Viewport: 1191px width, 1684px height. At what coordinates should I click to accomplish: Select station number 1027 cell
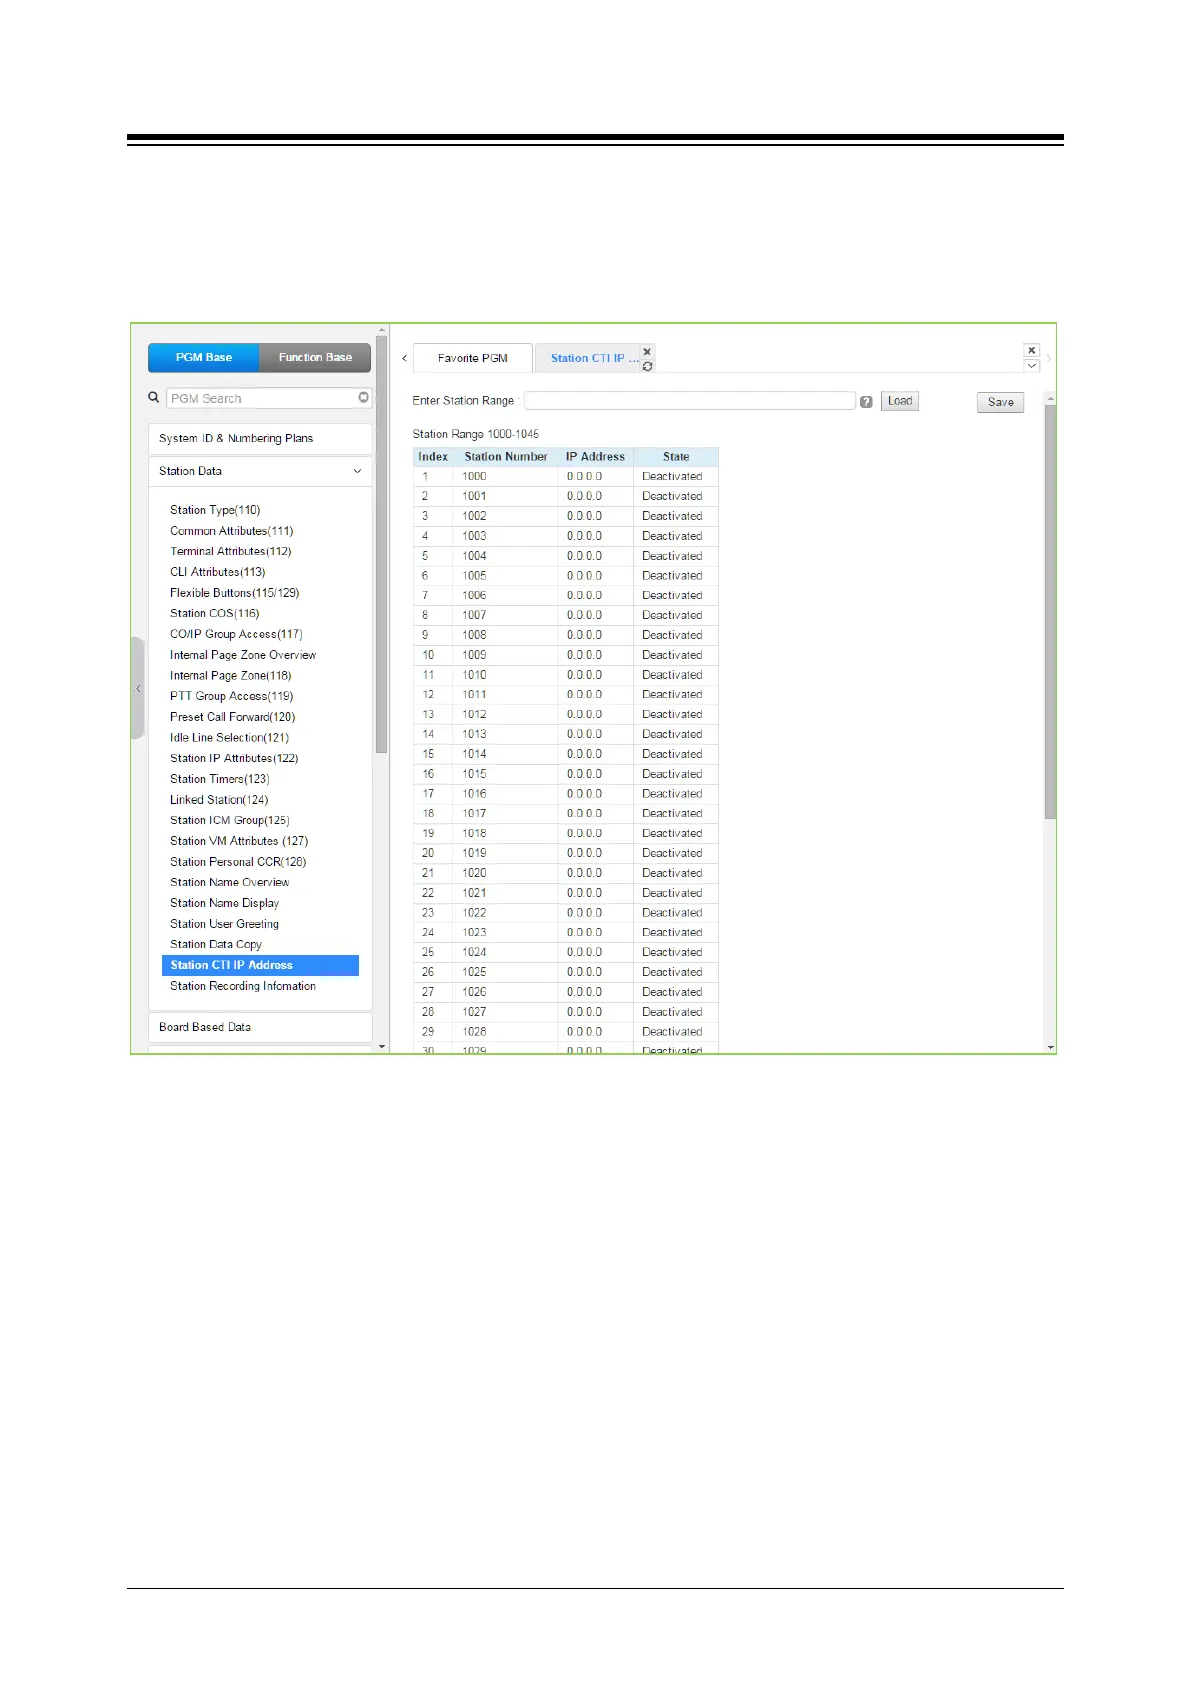tap(506, 1012)
